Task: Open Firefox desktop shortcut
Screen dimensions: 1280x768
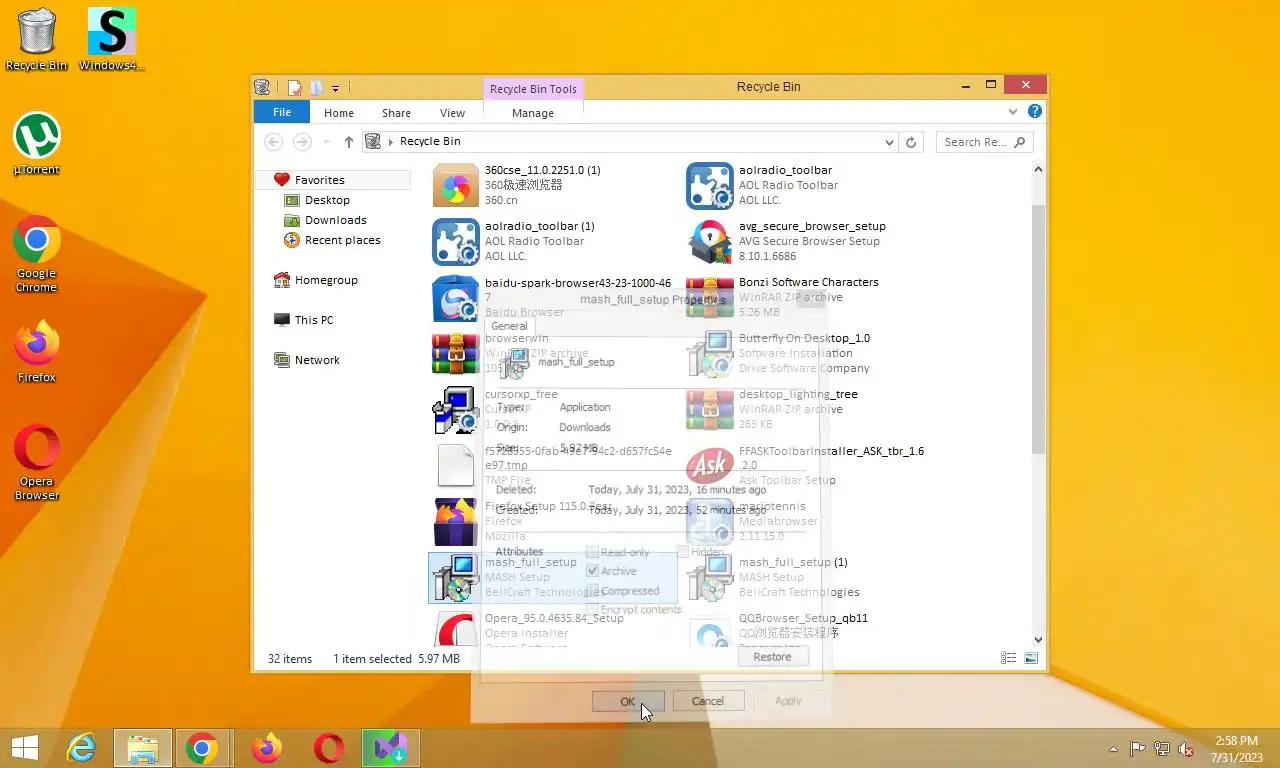Action: pyautogui.click(x=37, y=352)
